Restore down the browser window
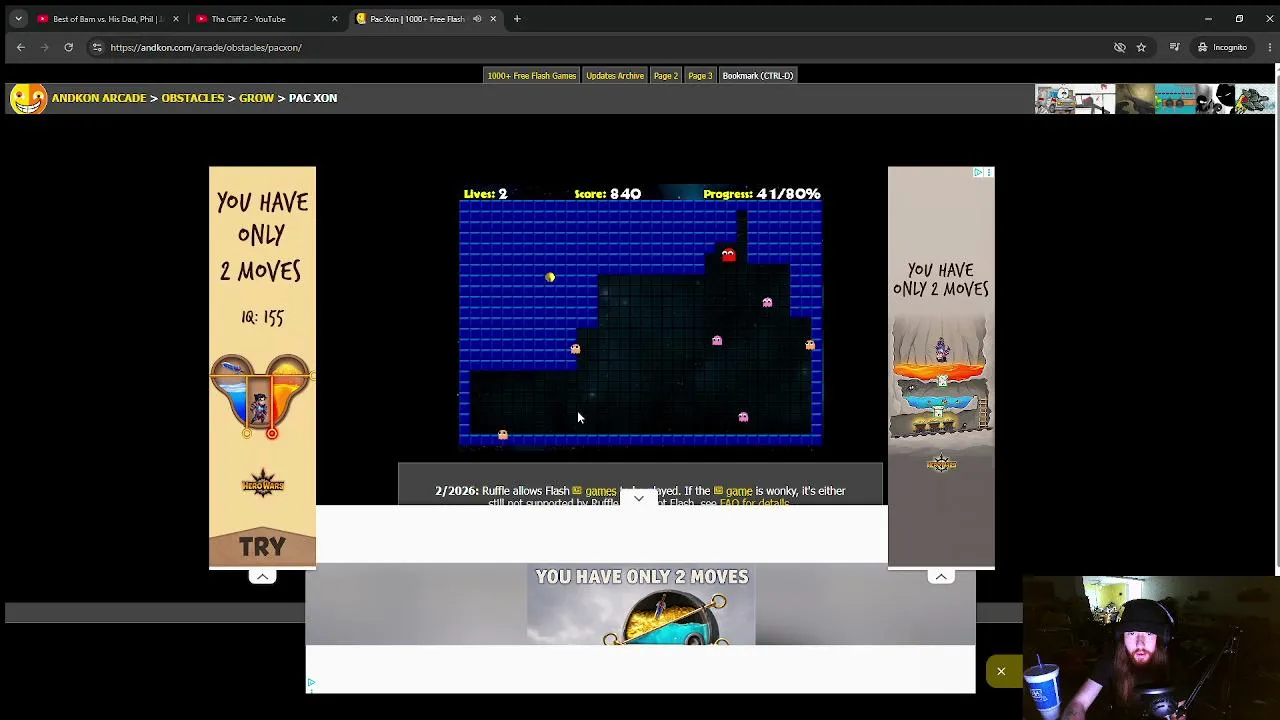Image resolution: width=1280 pixels, height=720 pixels. [1239, 19]
